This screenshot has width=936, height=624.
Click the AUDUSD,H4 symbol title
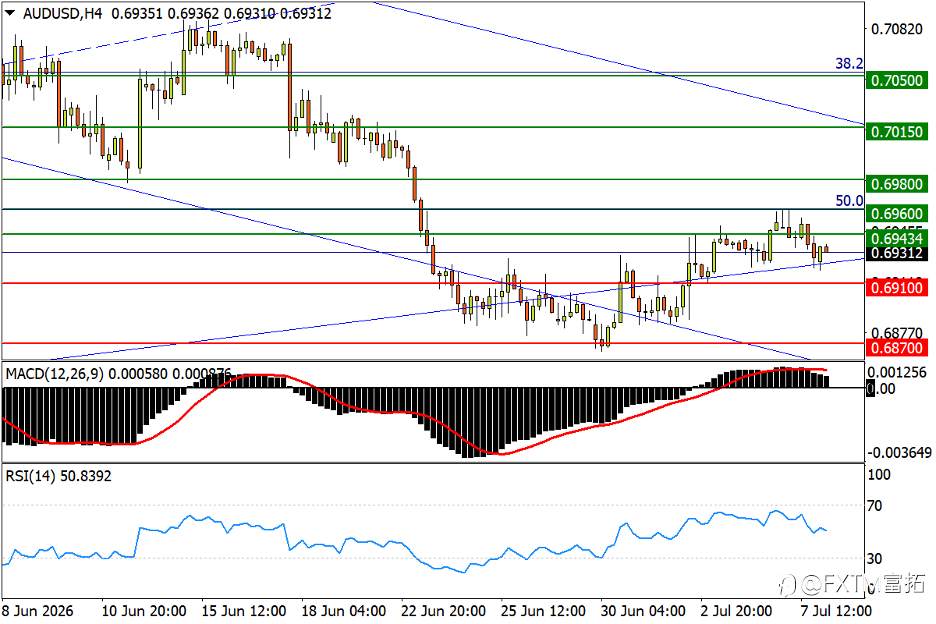(x=63, y=13)
